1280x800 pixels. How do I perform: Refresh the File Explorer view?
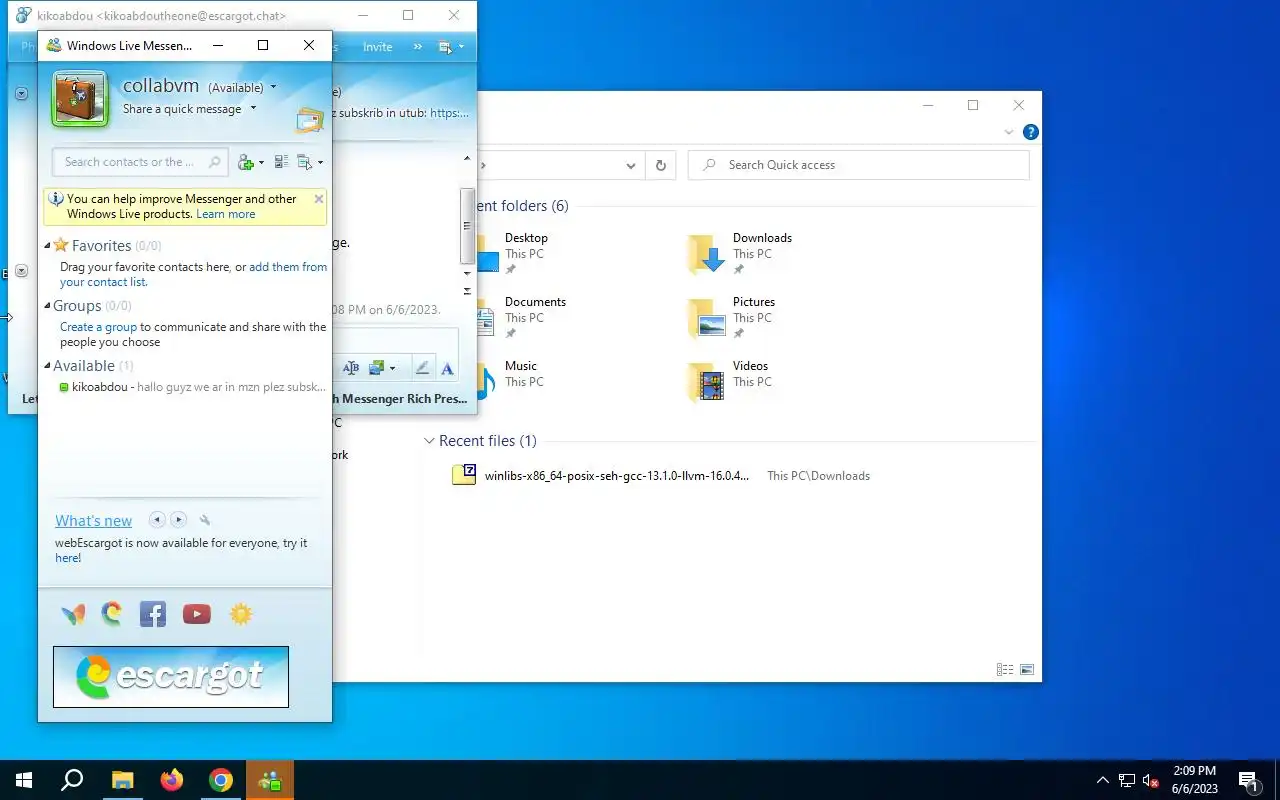[x=660, y=165]
